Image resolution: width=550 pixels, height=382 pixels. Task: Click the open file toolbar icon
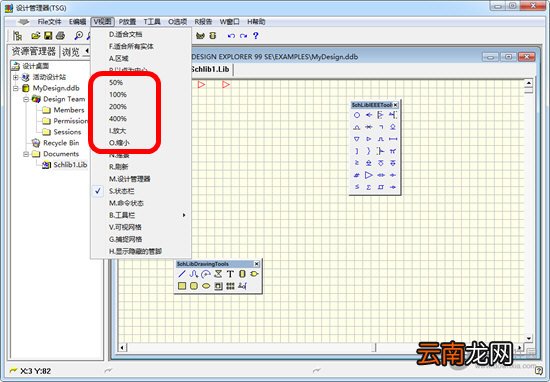tap(36, 36)
